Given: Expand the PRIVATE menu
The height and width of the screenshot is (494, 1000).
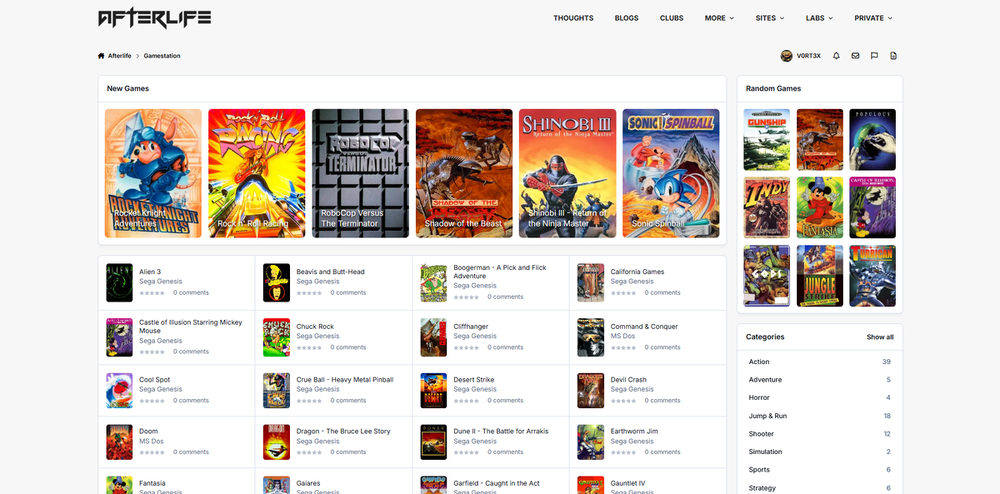Looking at the screenshot, I should pyautogui.click(x=873, y=18).
